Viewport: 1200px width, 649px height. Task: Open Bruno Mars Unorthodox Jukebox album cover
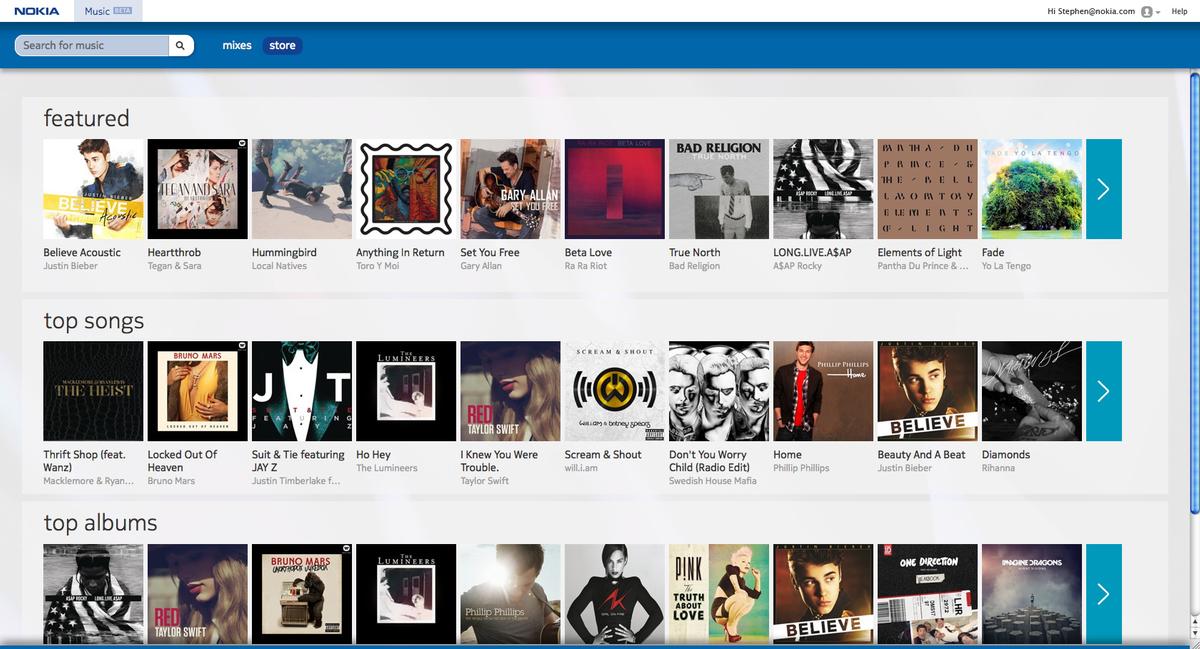pos(302,594)
